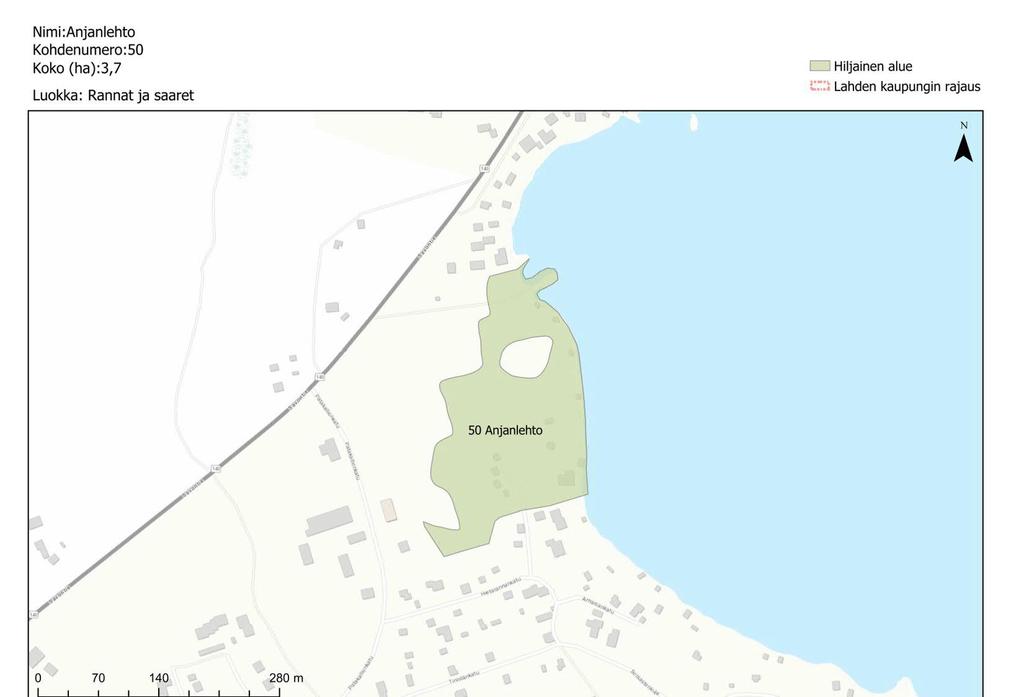
Task: Click the north arrow symbol
Action: (x=963, y=142)
